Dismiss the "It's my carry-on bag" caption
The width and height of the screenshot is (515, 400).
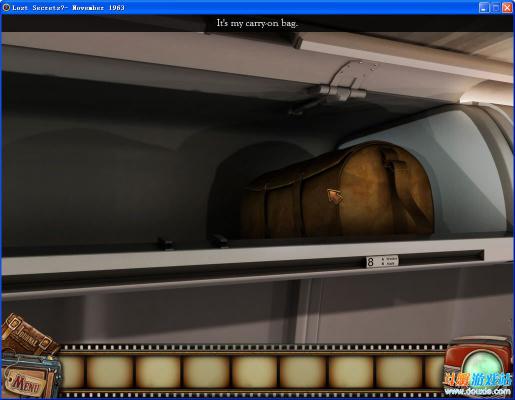coord(257,23)
